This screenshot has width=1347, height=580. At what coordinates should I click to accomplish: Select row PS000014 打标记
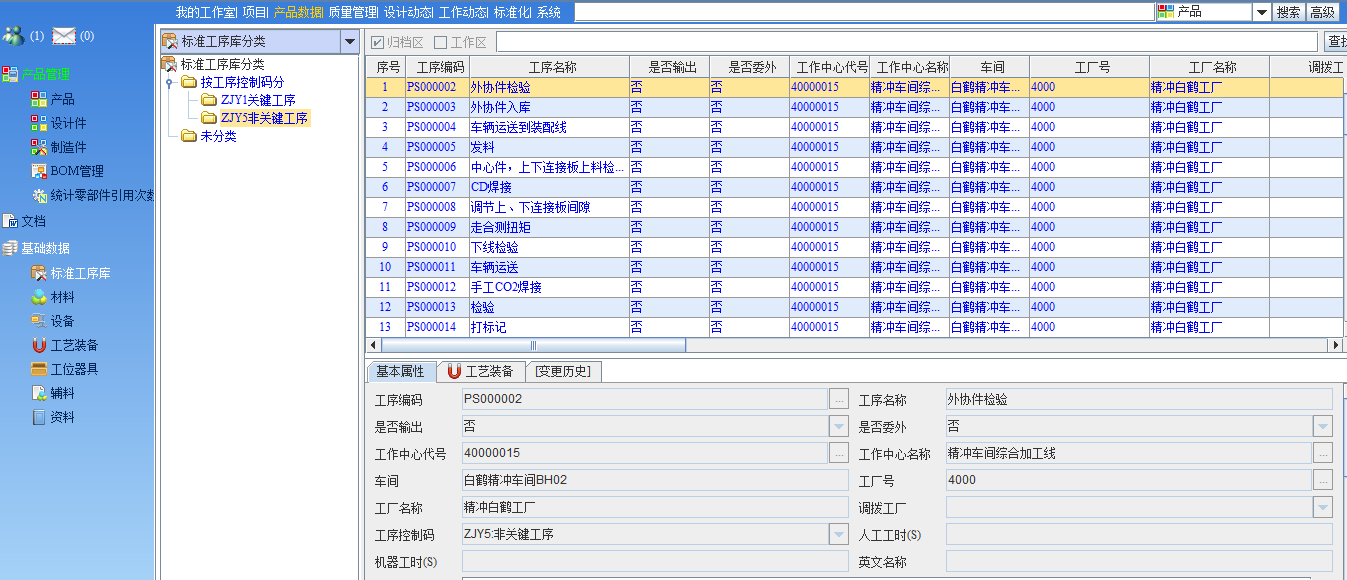tap(855, 327)
